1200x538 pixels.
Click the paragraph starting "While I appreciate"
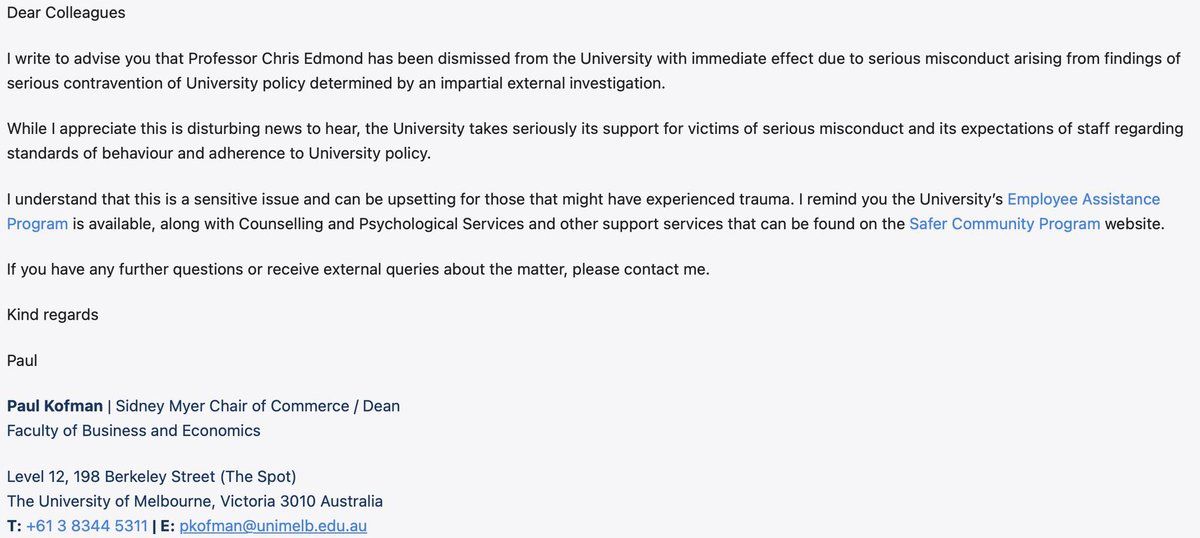(x=595, y=141)
